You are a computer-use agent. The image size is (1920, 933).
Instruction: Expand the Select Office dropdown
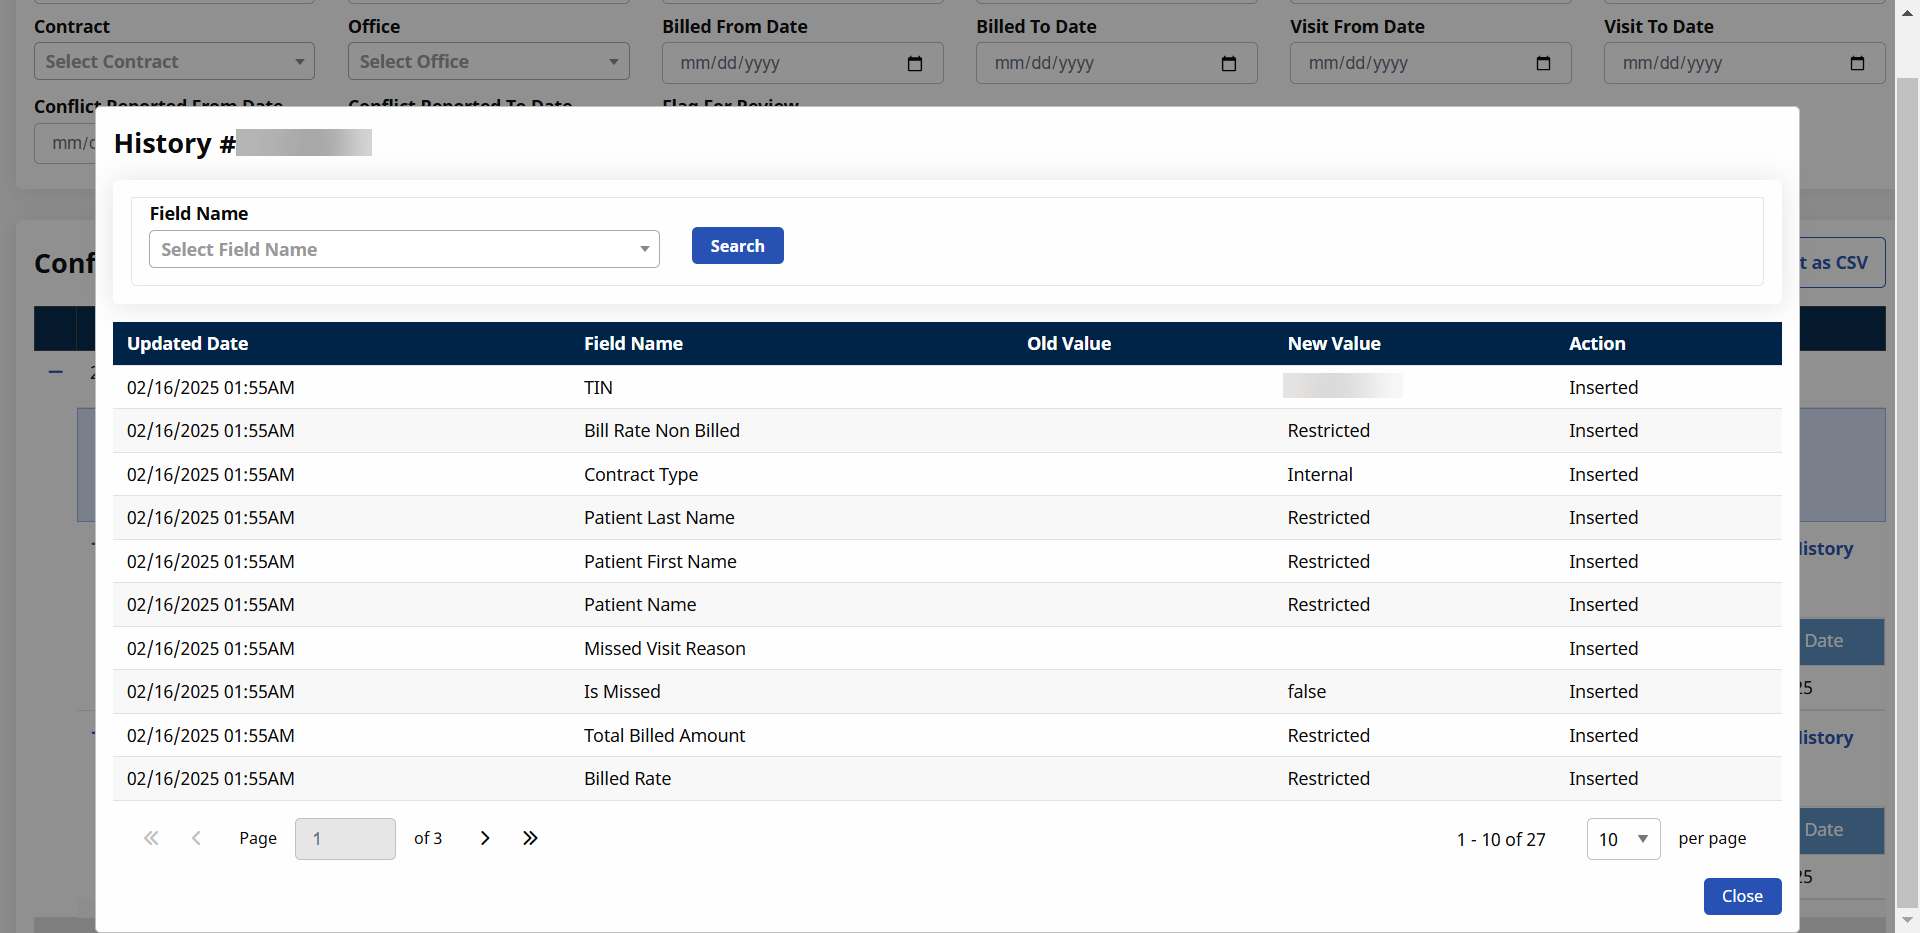(x=488, y=61)
